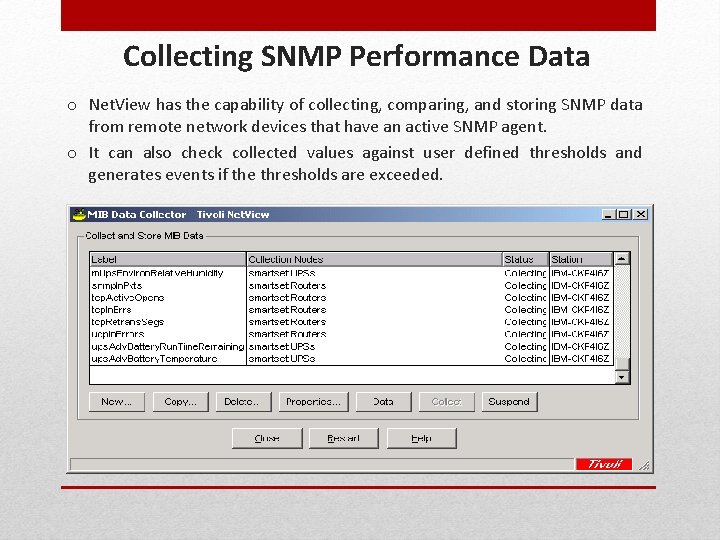Click the MIB Data Collector title bar icon
The height and width of the screenshot is (540, 720).
[80, 214]
